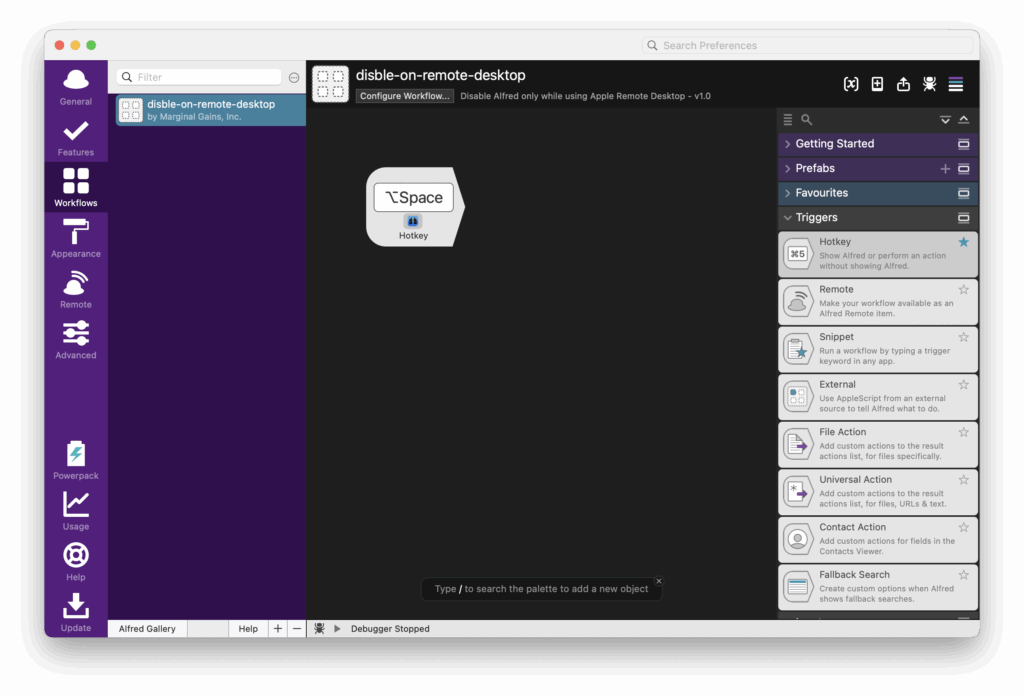The image size is (1024, 696).
Task: Click the workflow Filter search field
Action: click(207, 77)
